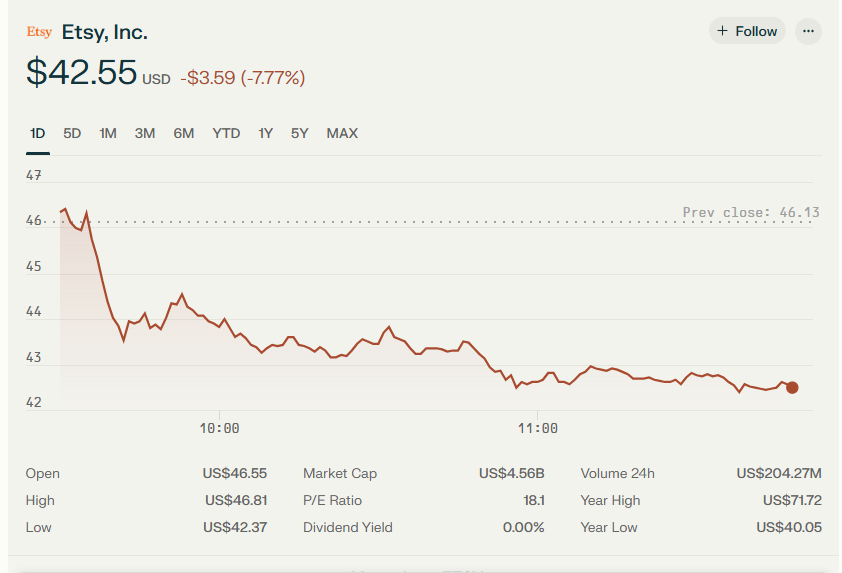Click the 47 y-axis label

coord(33,175)
